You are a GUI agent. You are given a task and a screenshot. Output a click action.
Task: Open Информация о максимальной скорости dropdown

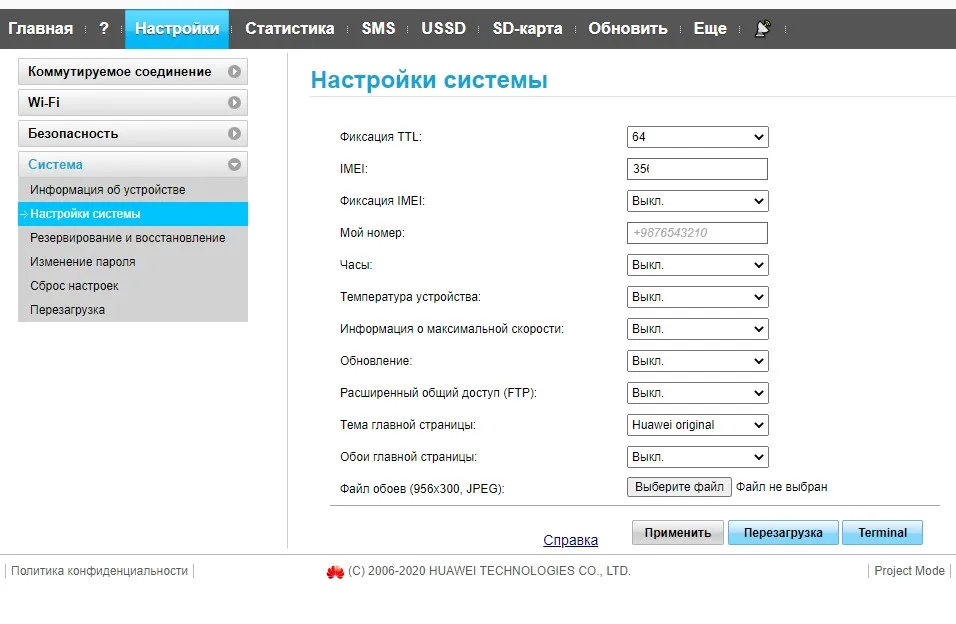697,329
